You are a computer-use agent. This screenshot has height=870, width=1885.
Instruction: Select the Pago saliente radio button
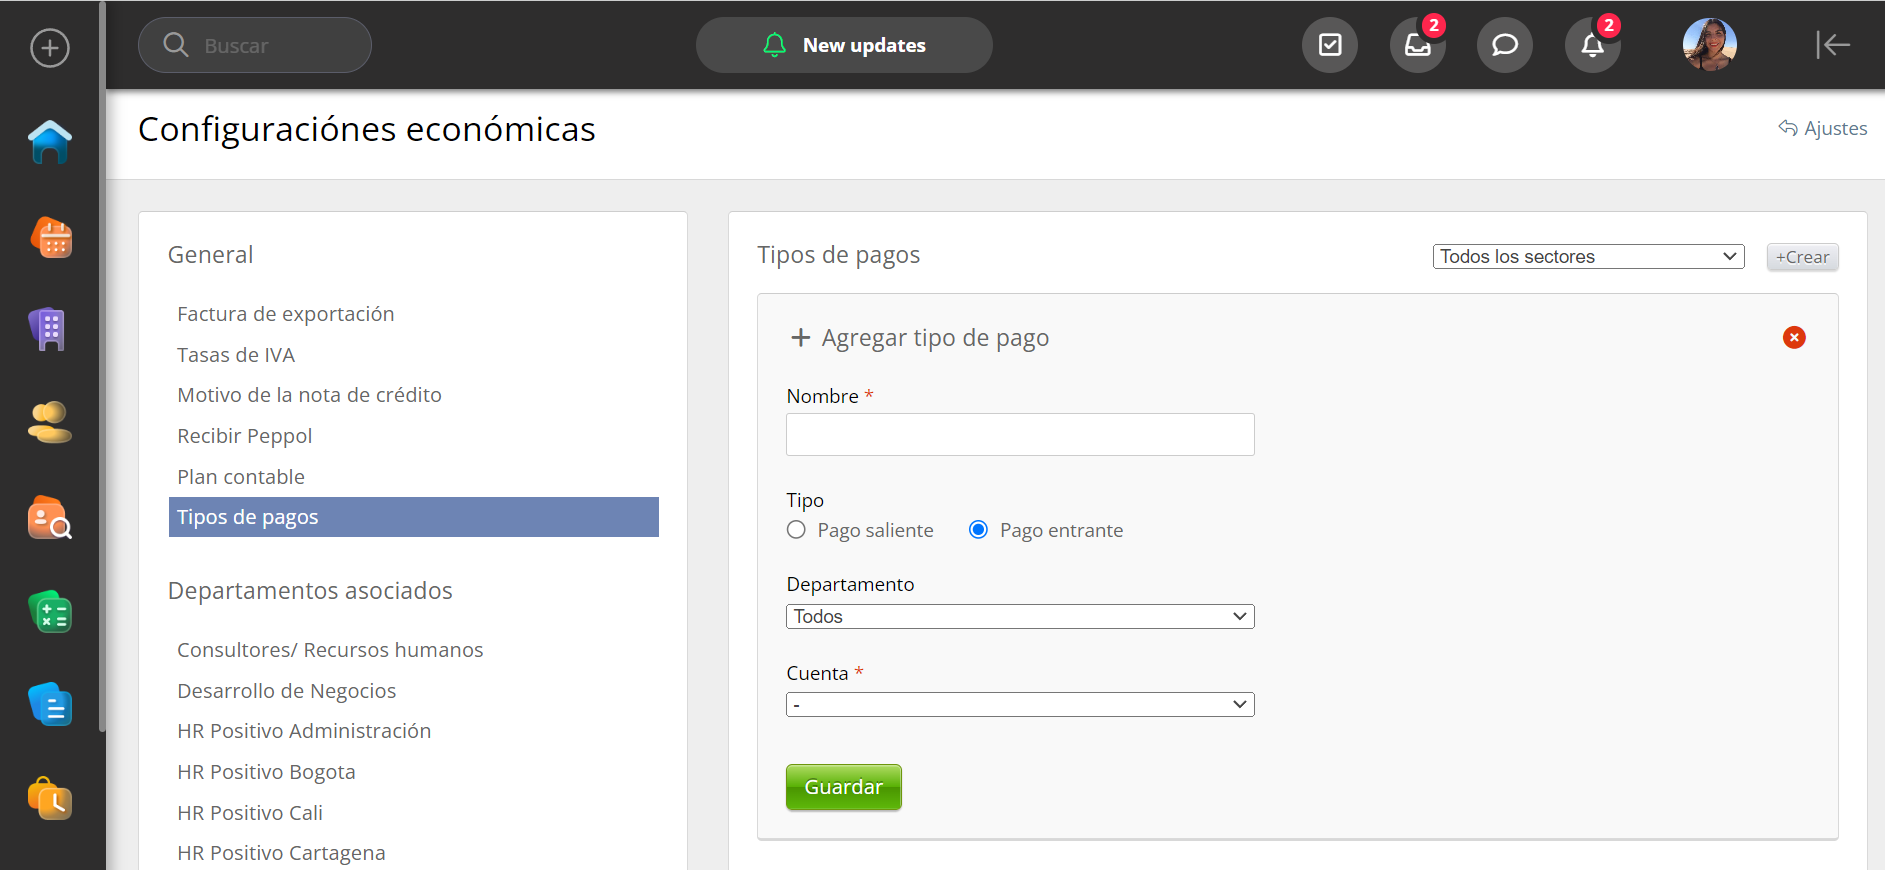pos(796,530)
